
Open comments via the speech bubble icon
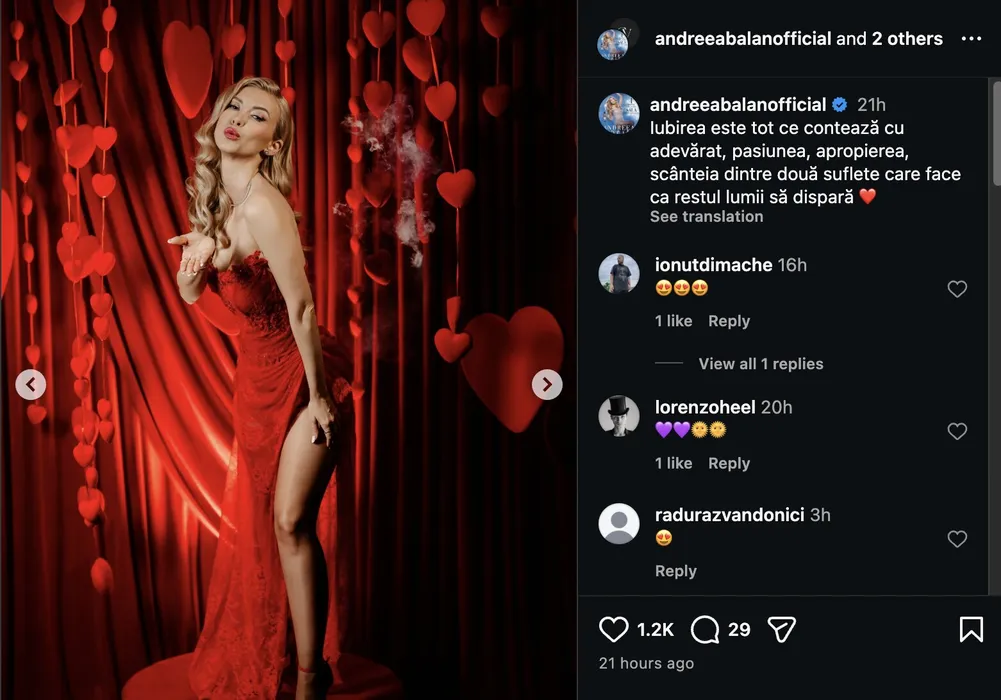[x=705, y=629]
